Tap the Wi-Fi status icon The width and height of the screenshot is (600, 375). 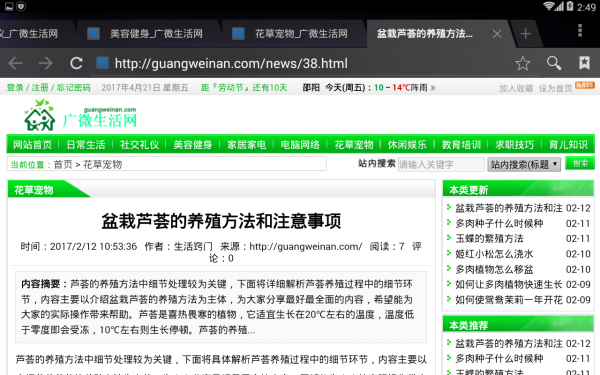point(549,6)
